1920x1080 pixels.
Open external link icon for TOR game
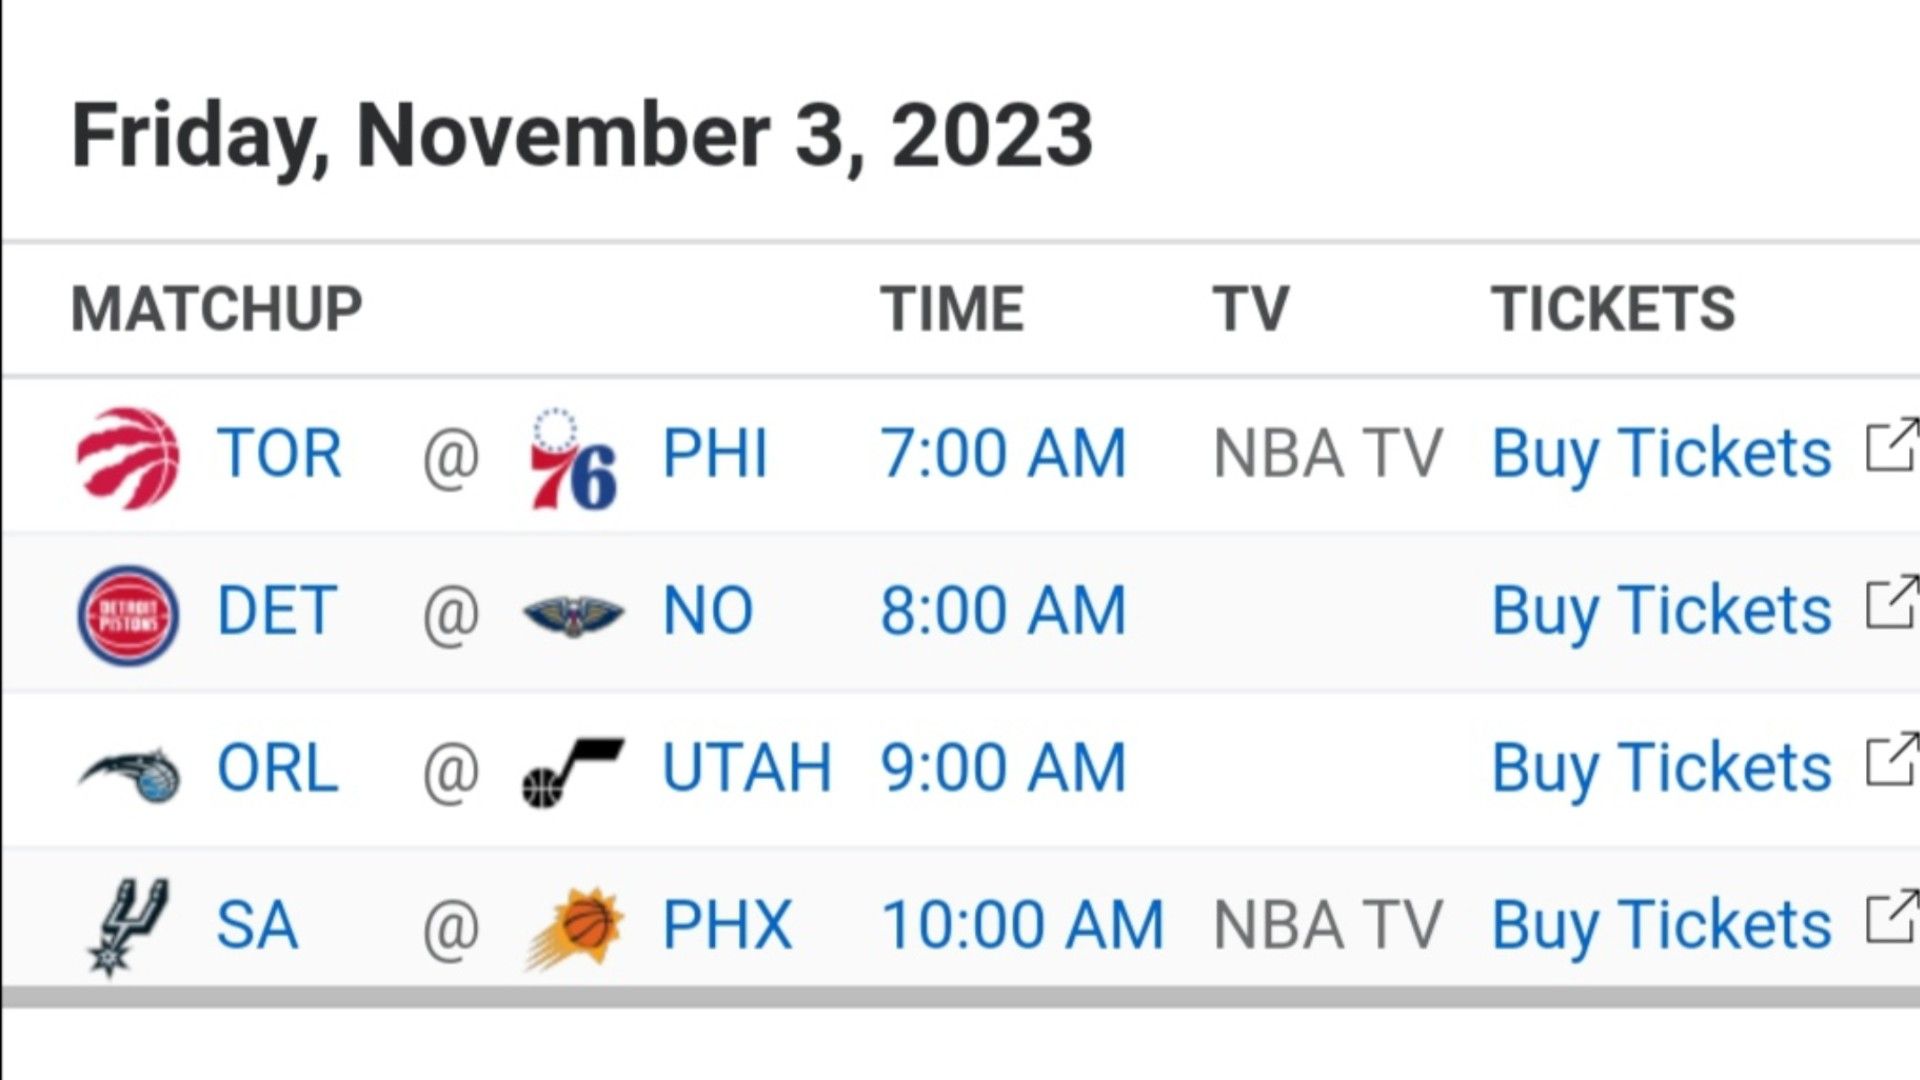[x=1892, y=444]
